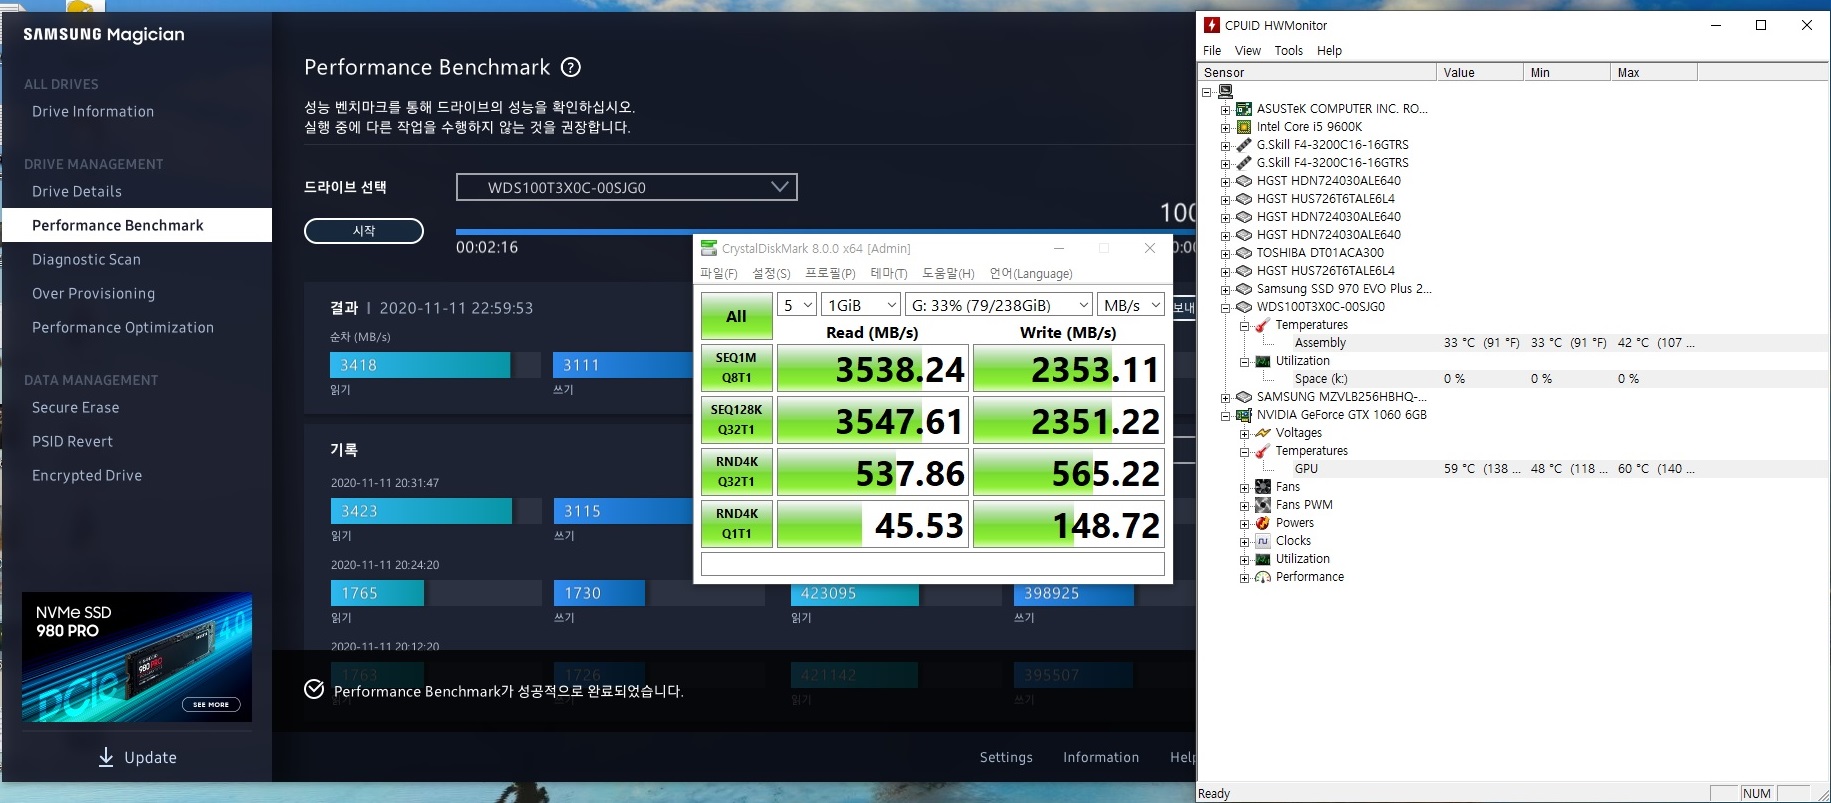1831x803 pixels.
Task: Run the RND4K Q32T1 test button
Action: pyautogui.click(x=736, y=472)
